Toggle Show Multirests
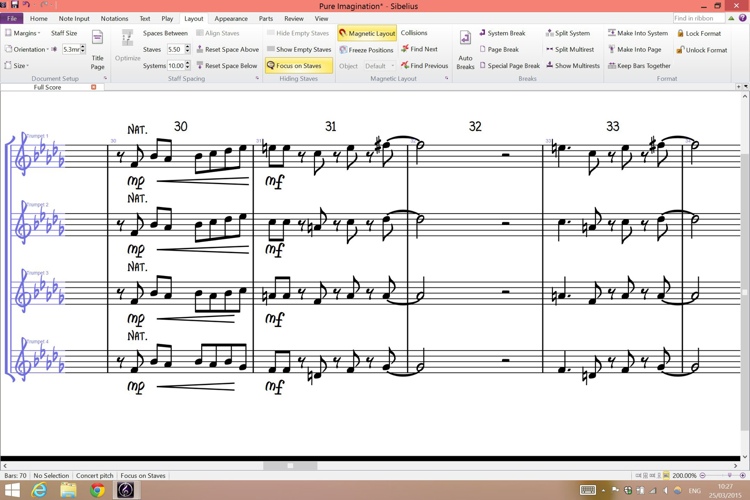The image size is (750, 500). pyautogui.click(x=572, y=66)
